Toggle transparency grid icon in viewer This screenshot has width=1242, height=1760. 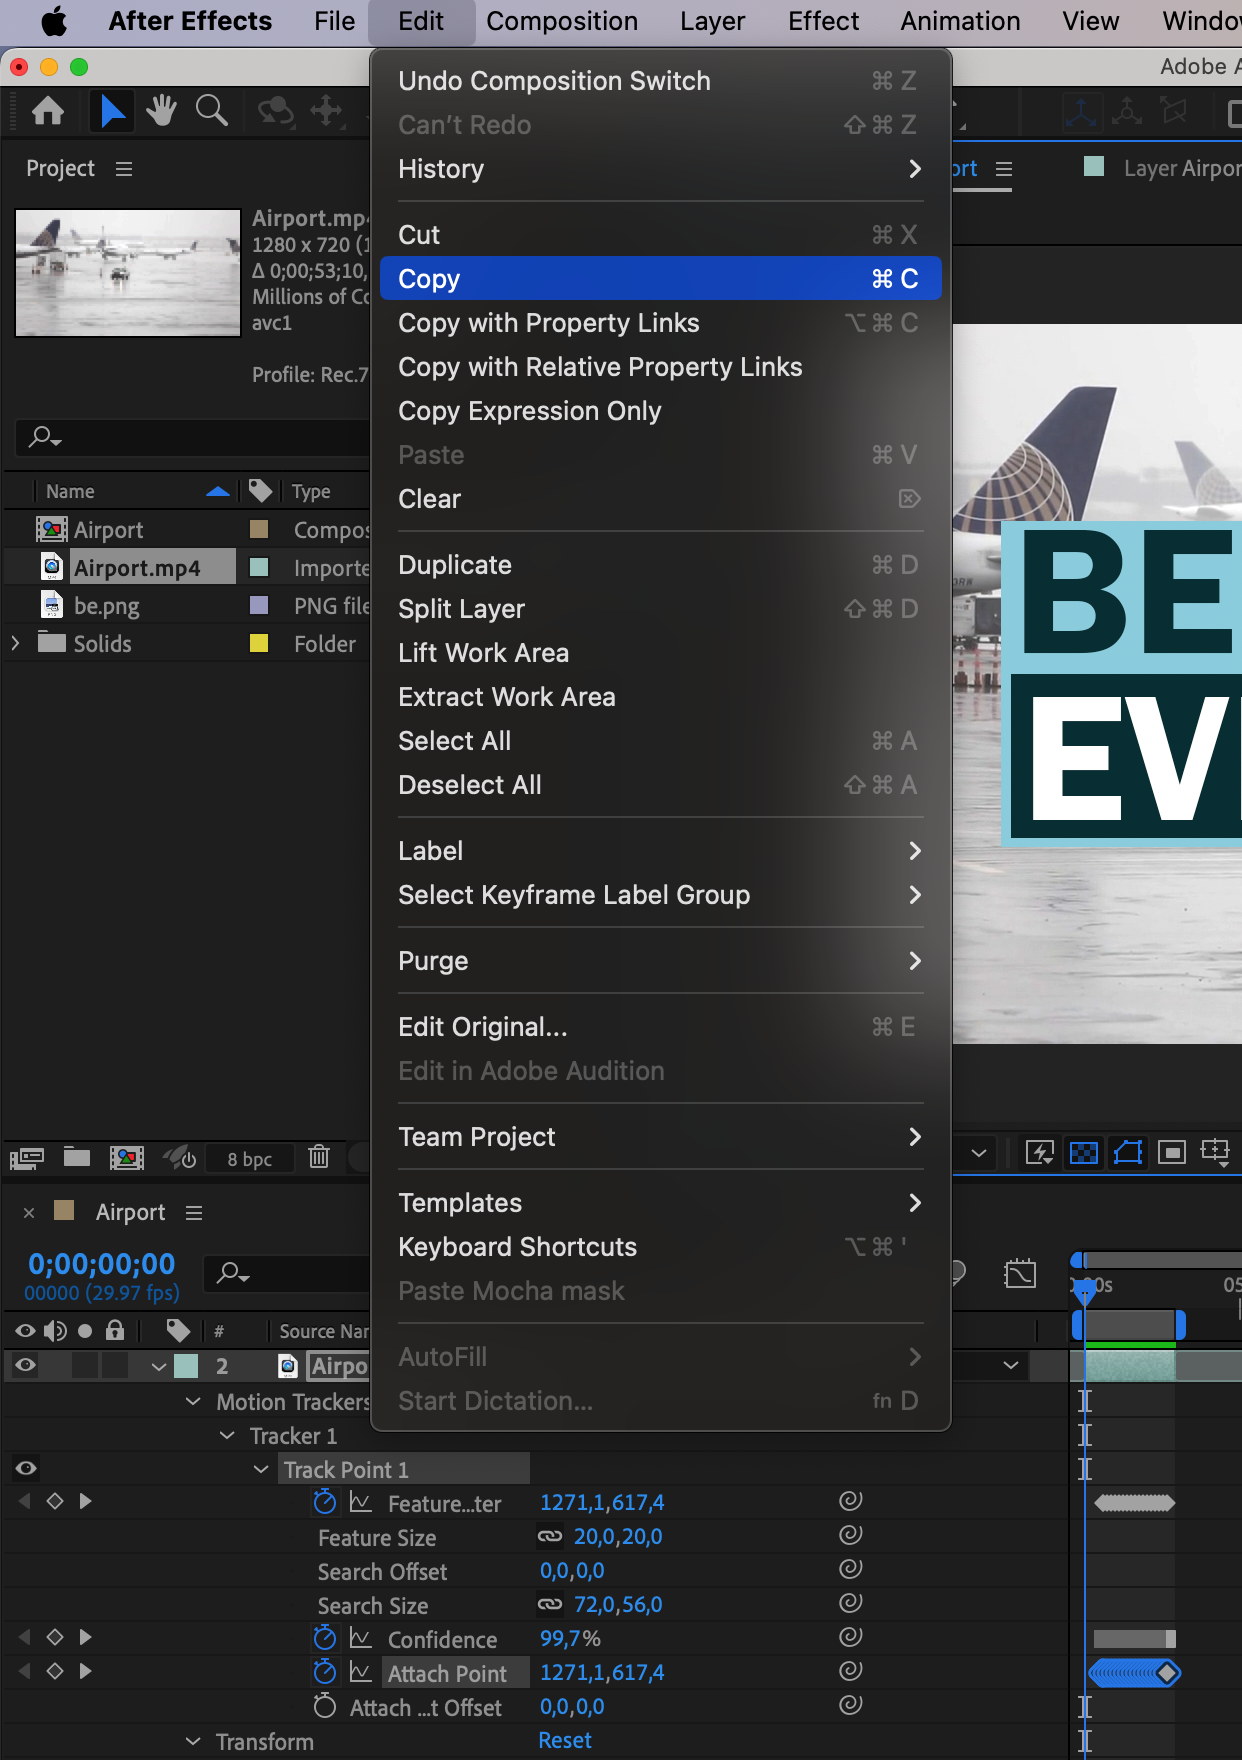pos(1084,1153)
